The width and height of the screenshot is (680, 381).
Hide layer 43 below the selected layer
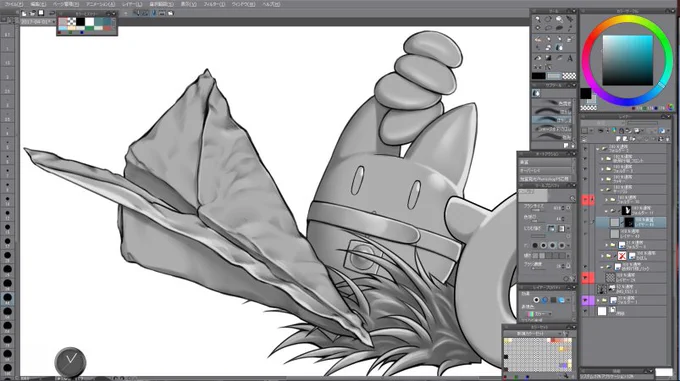(x=585, y=234)
